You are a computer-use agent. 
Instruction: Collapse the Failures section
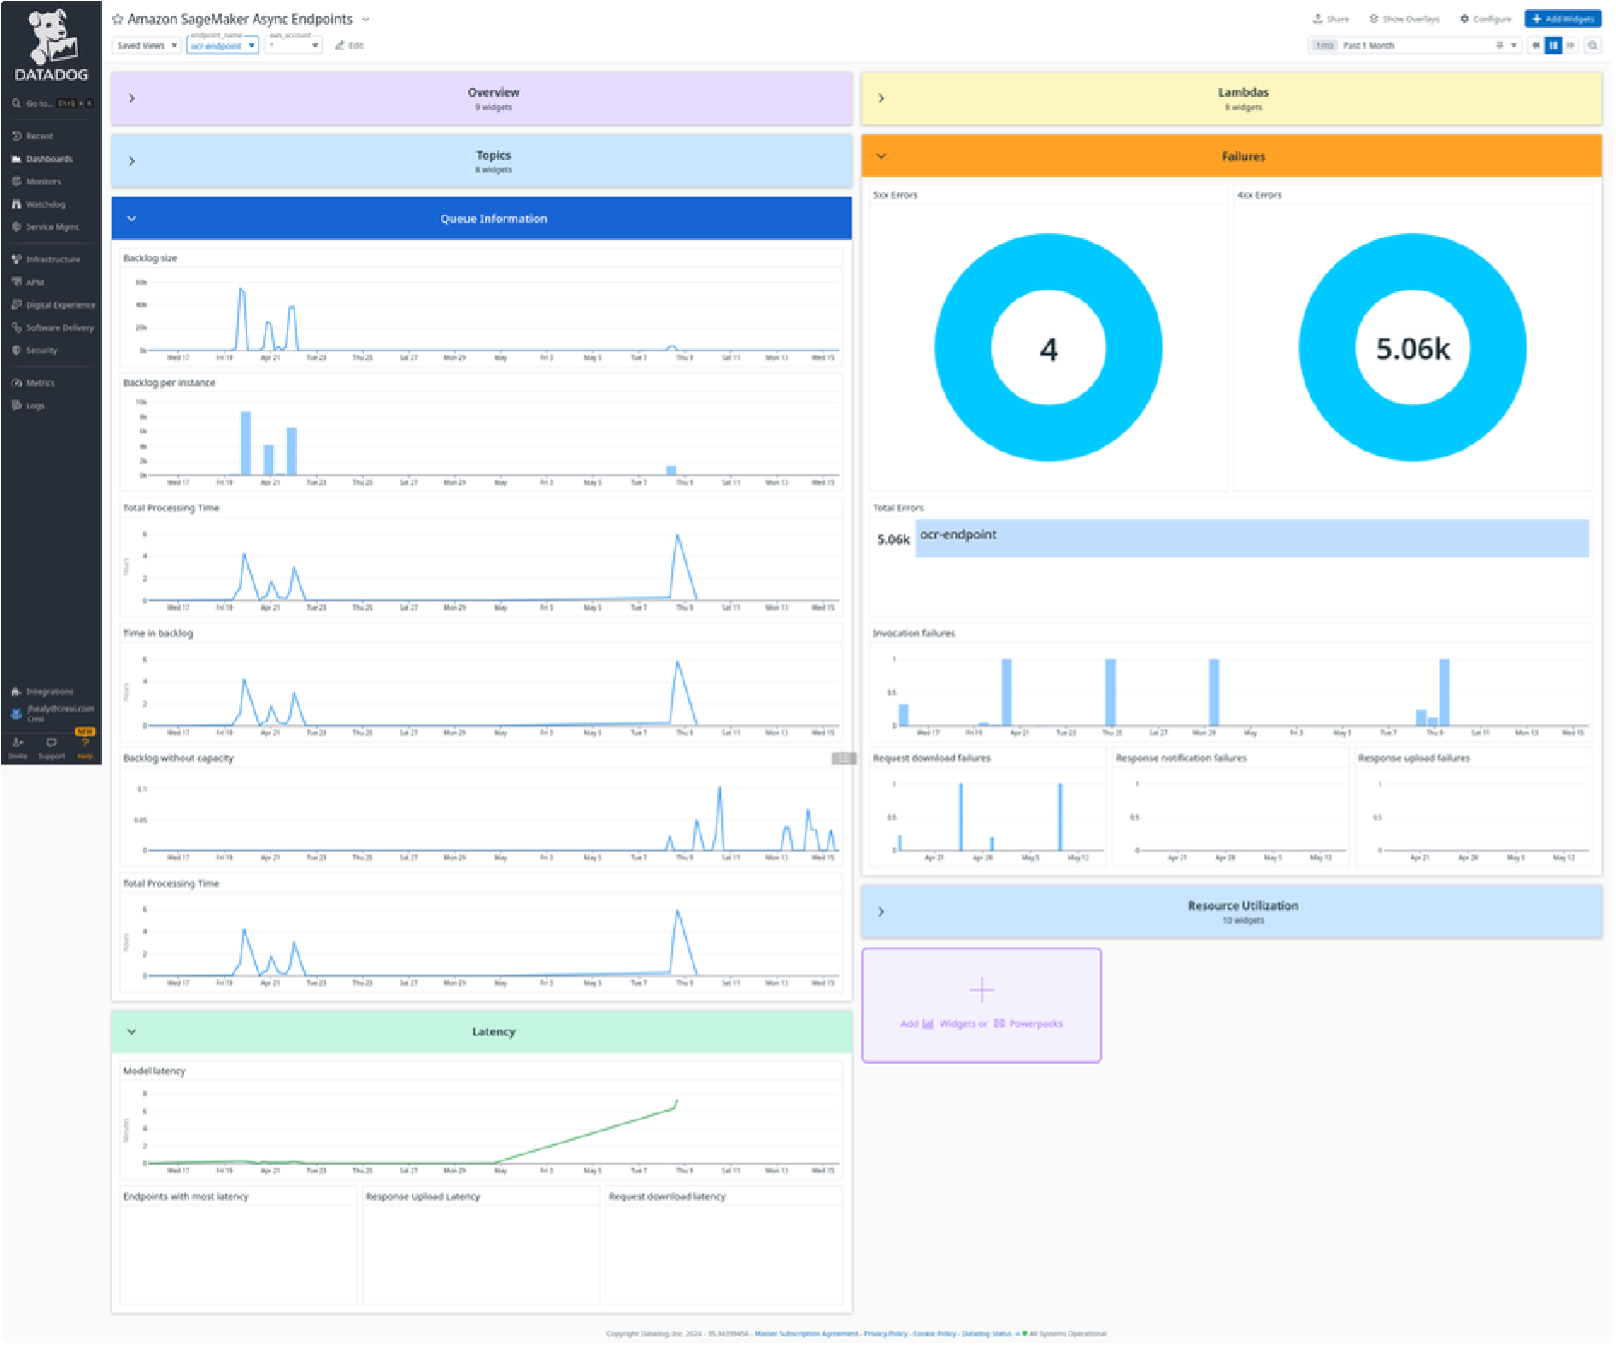[881, 156]
